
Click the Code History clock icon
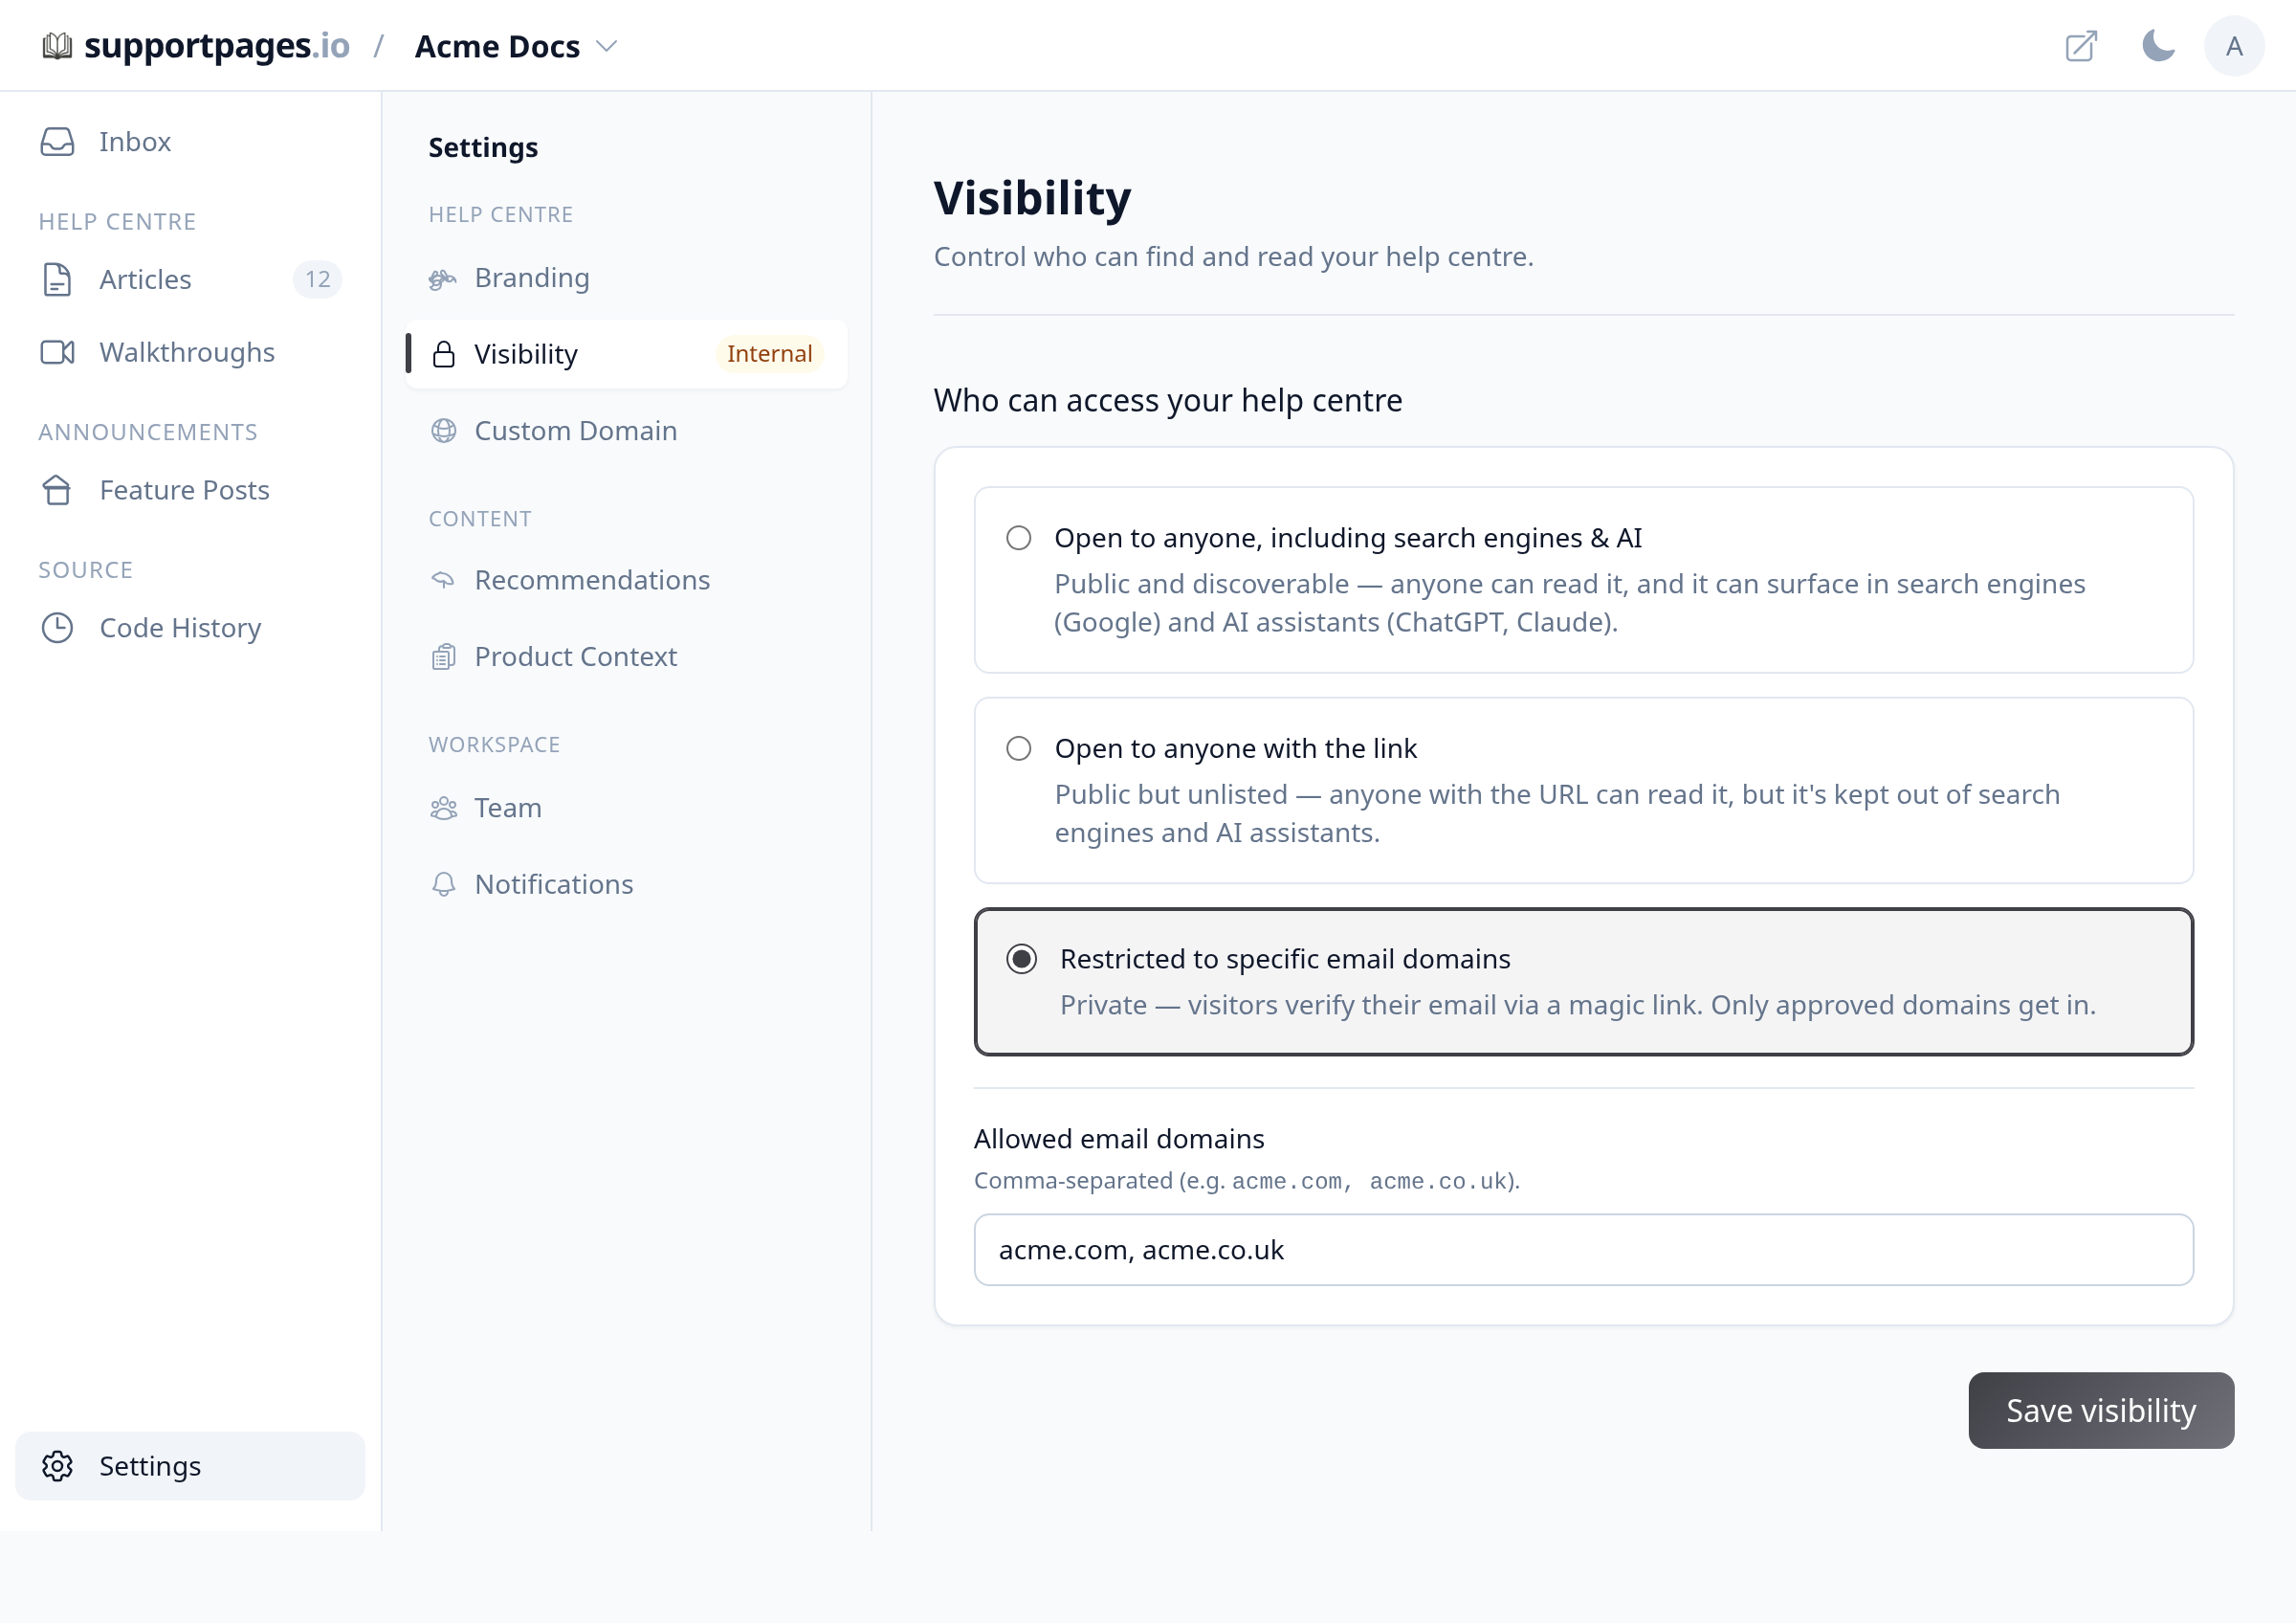57,628
